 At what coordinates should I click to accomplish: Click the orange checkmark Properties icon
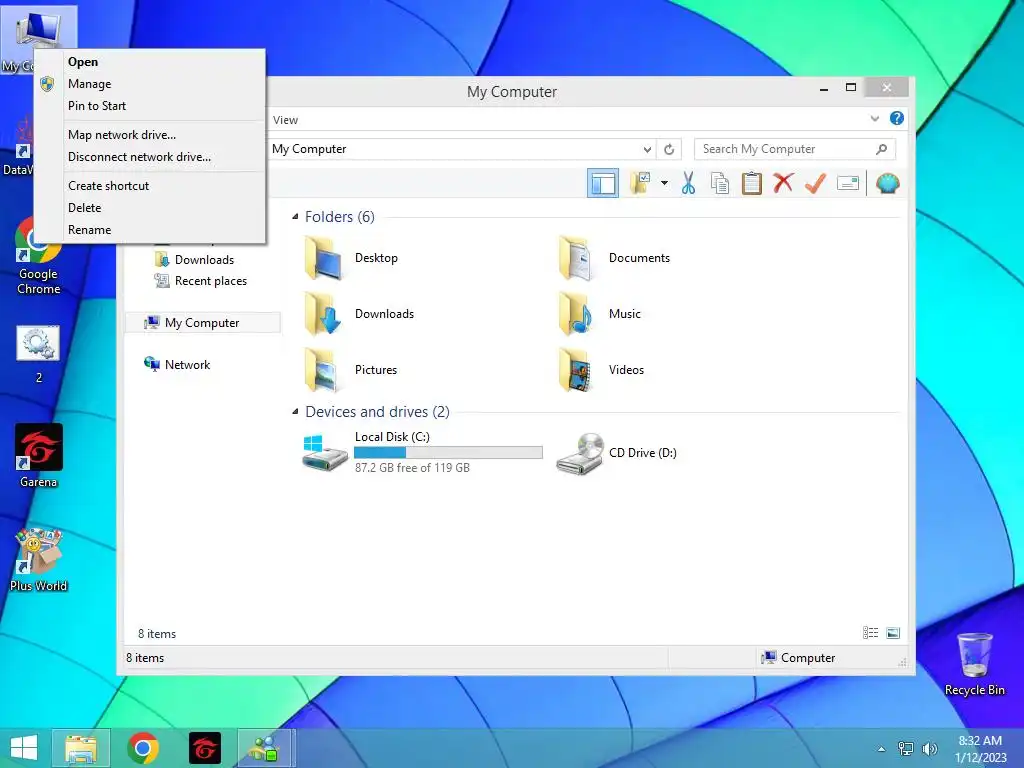pyautogui.click(x=815, y=184)
